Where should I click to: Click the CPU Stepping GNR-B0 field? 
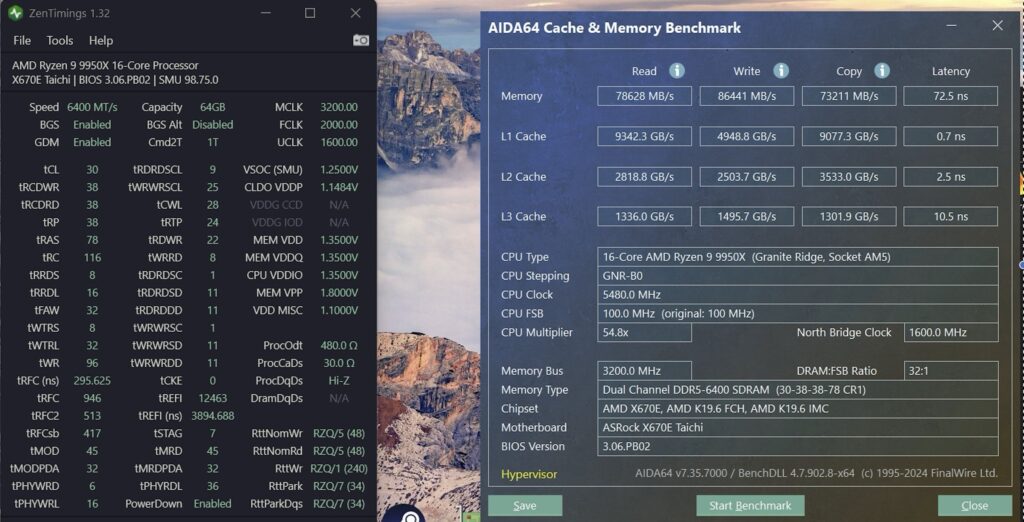tap(797, 276)
